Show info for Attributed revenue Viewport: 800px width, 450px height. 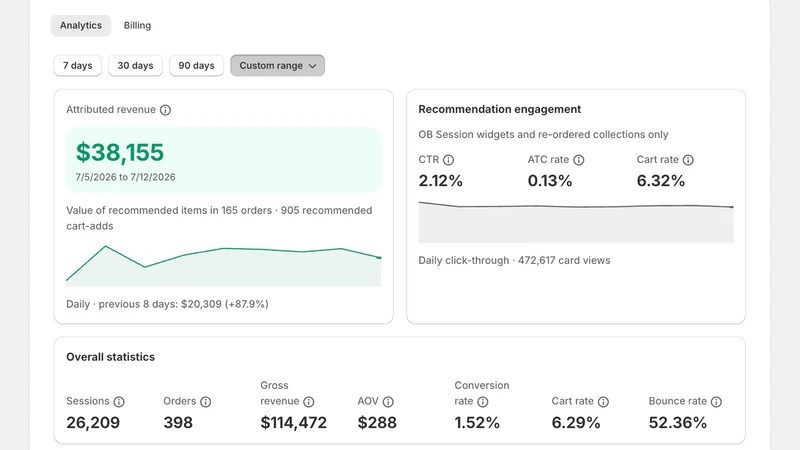tap(165, 110)
